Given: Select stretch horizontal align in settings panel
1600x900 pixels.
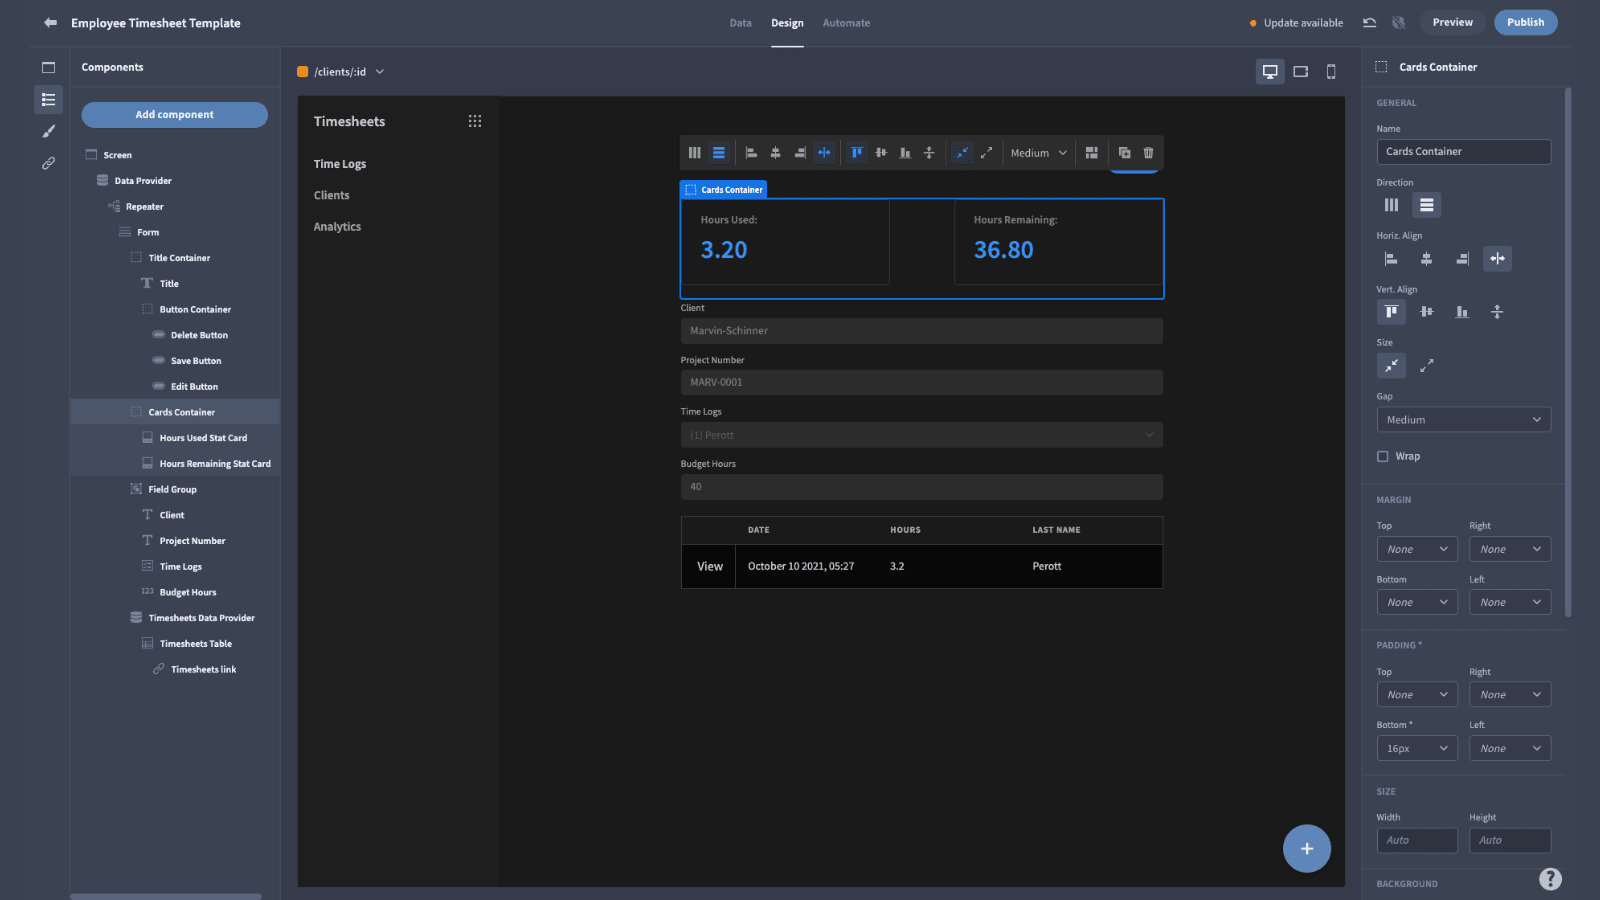Looking at the screenshot, I should click(x=1497, y=259).
